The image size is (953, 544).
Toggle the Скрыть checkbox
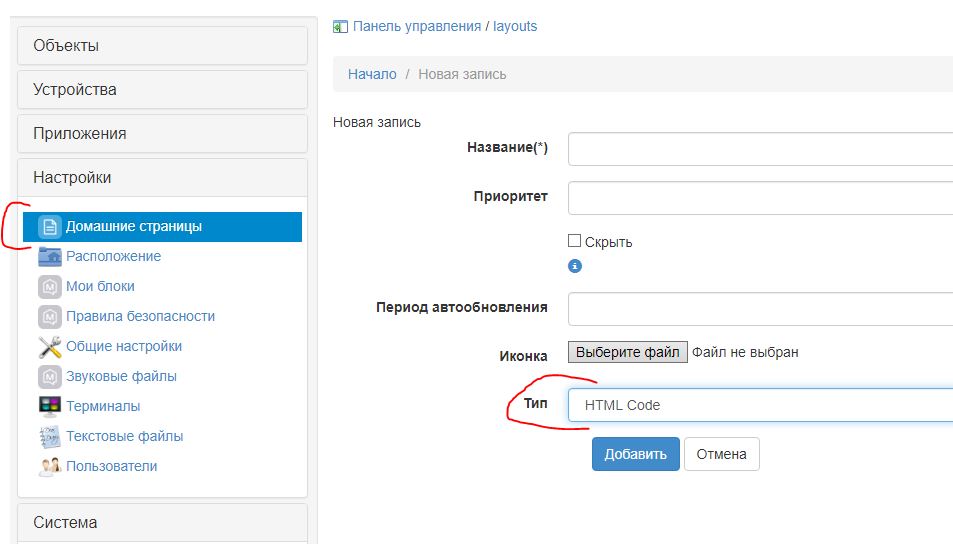[574, 241]
